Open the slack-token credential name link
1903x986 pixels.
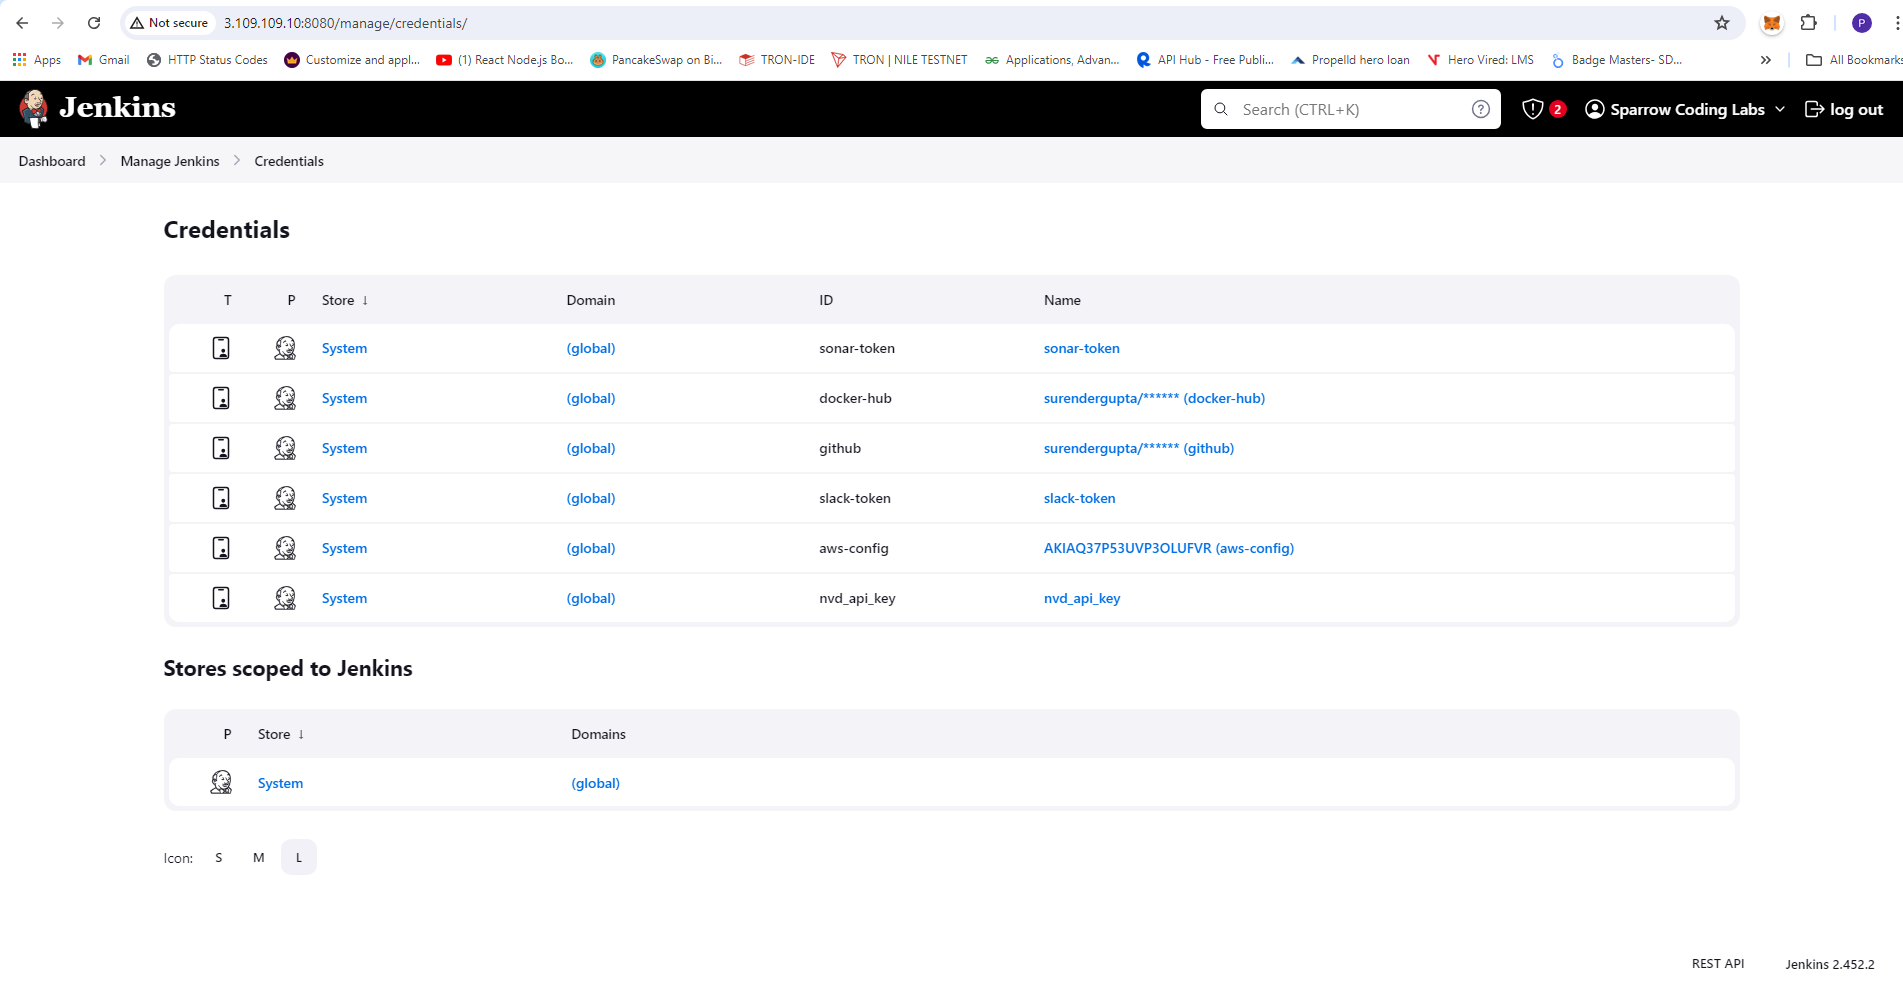tap(1079, 498)
